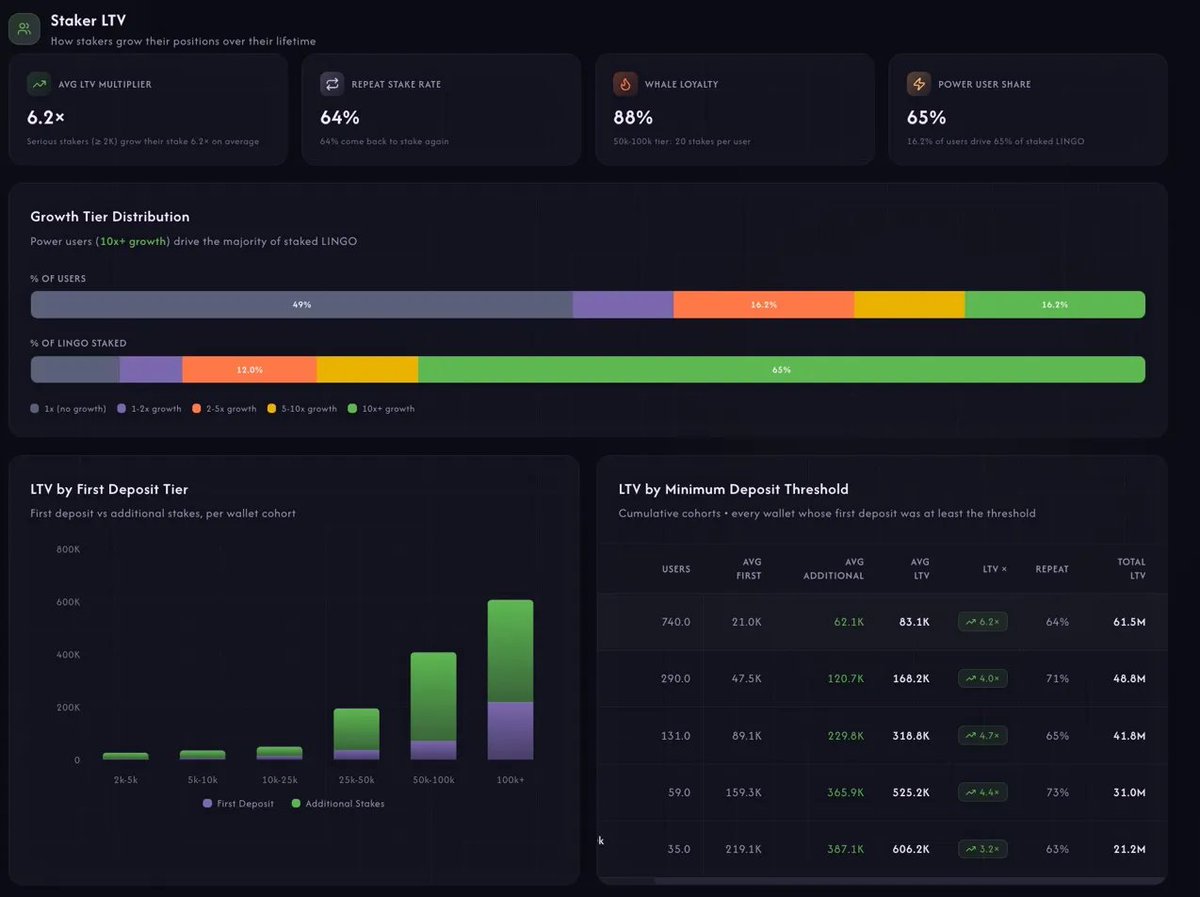Click the repeat arrows icon on Repeat Stake Rate card

[x=333, y=84]
